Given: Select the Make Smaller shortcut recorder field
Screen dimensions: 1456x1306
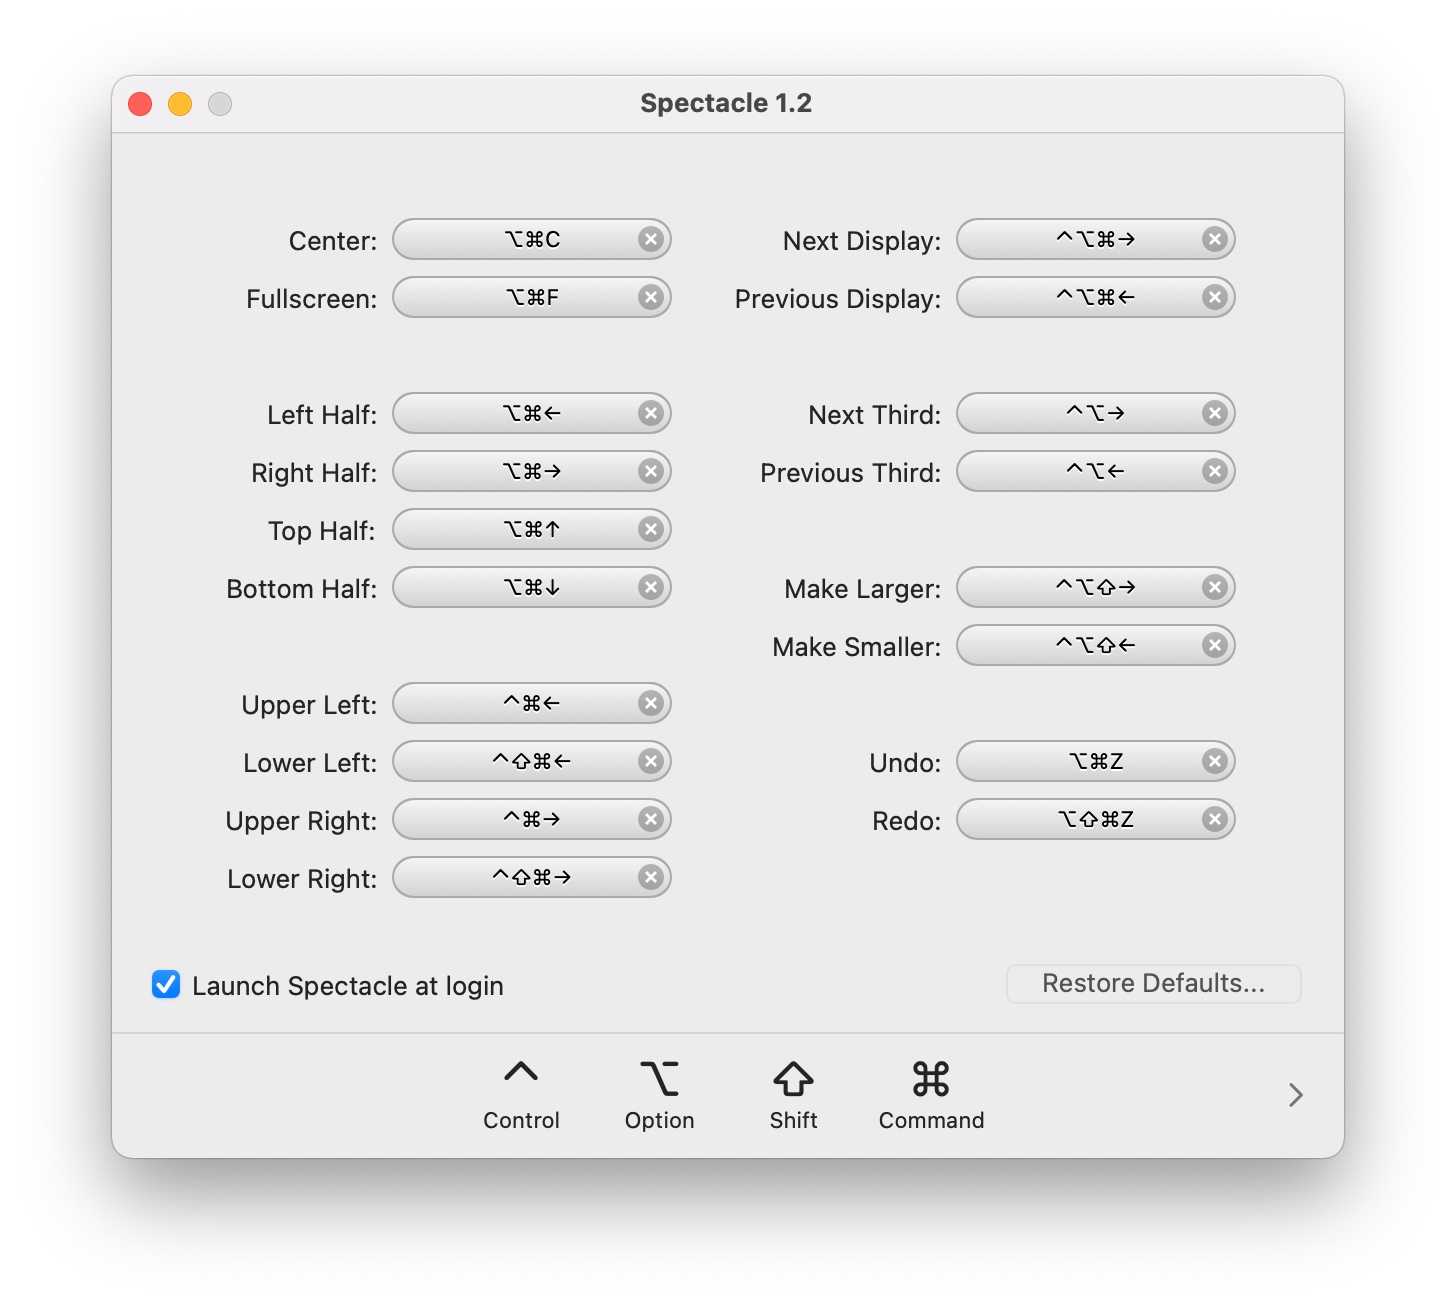Looking at the screenshot, I should coord(1095,645).
